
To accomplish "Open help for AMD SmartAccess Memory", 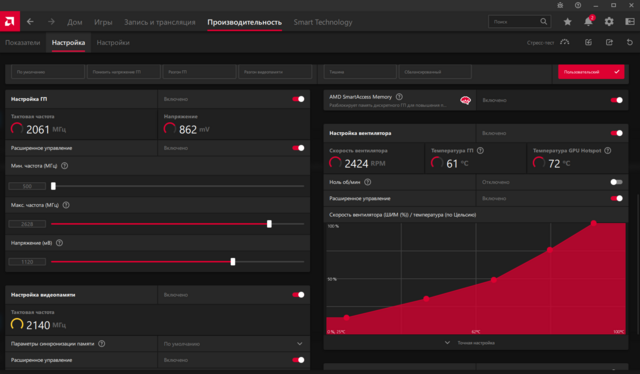I will pyautogui.click(x=399, y=97).
